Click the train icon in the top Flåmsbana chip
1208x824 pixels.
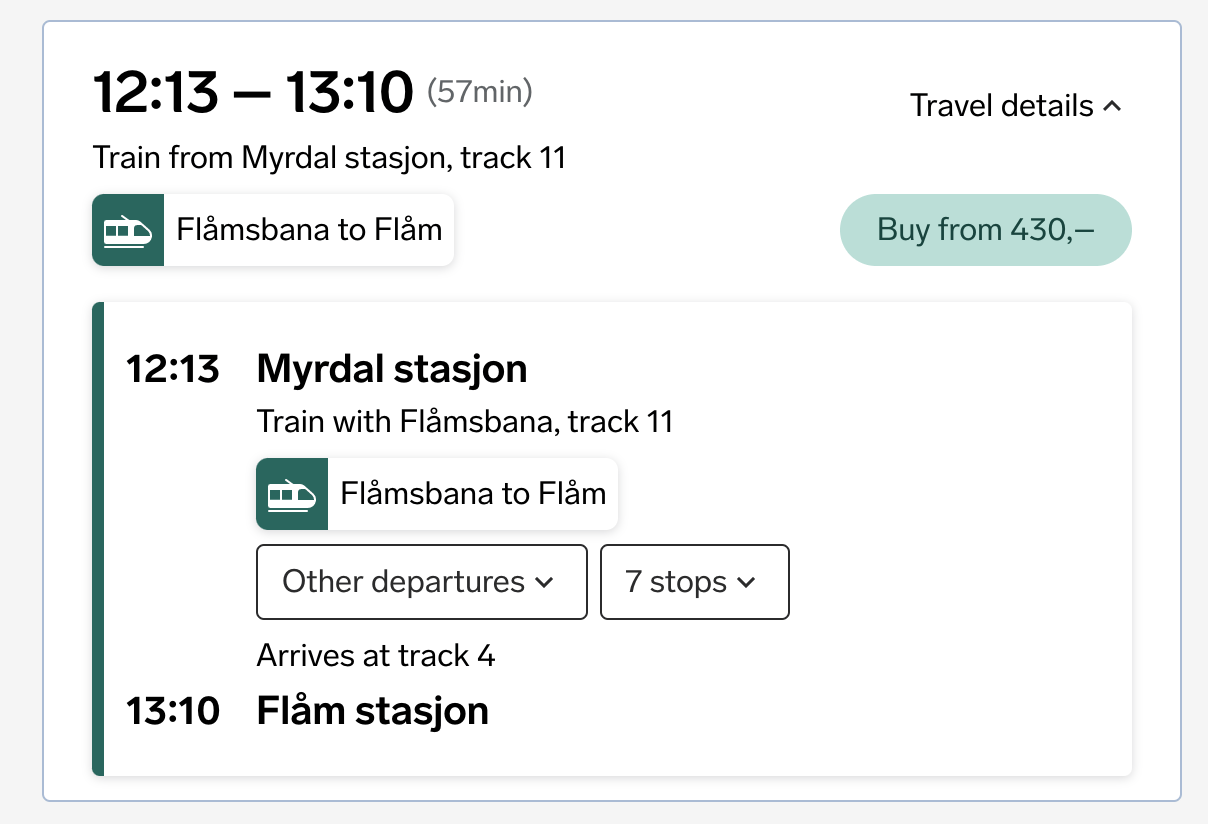pyautogui.click(x=128, y=230)
